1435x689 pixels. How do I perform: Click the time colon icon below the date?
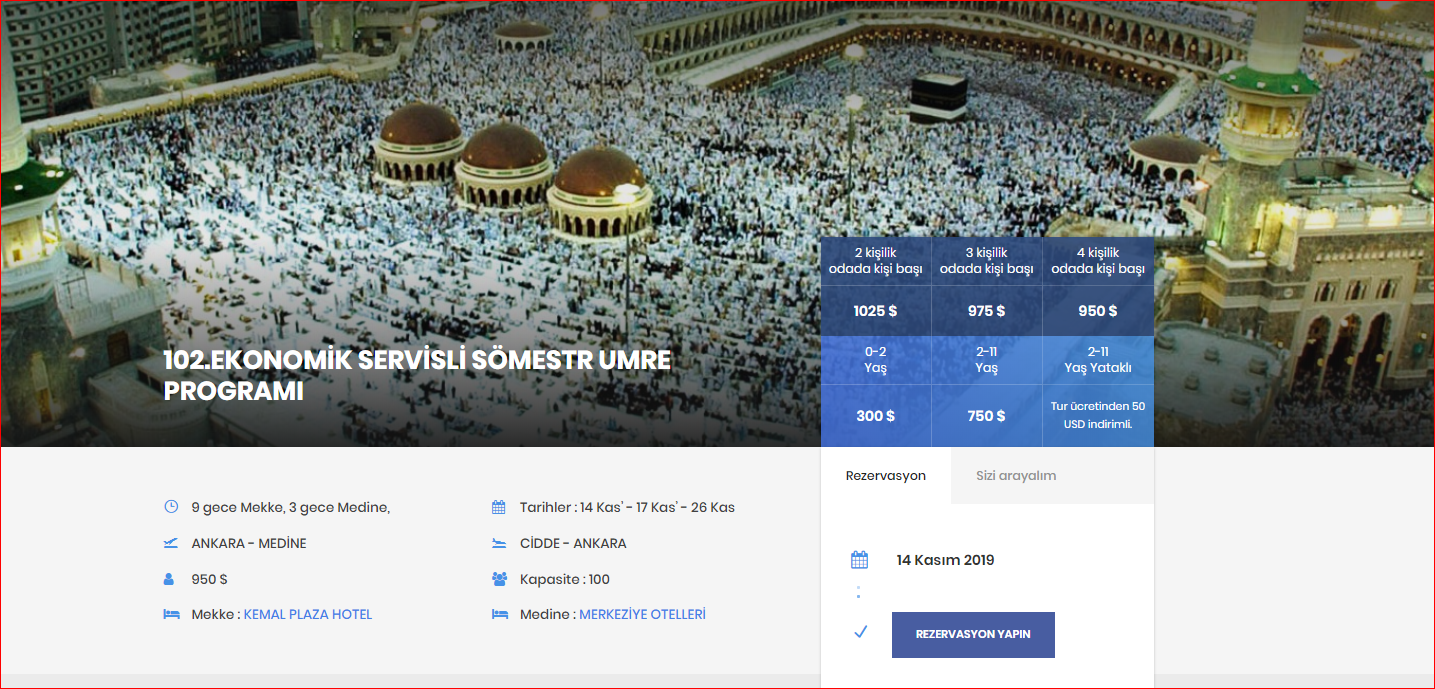point(860,592)
